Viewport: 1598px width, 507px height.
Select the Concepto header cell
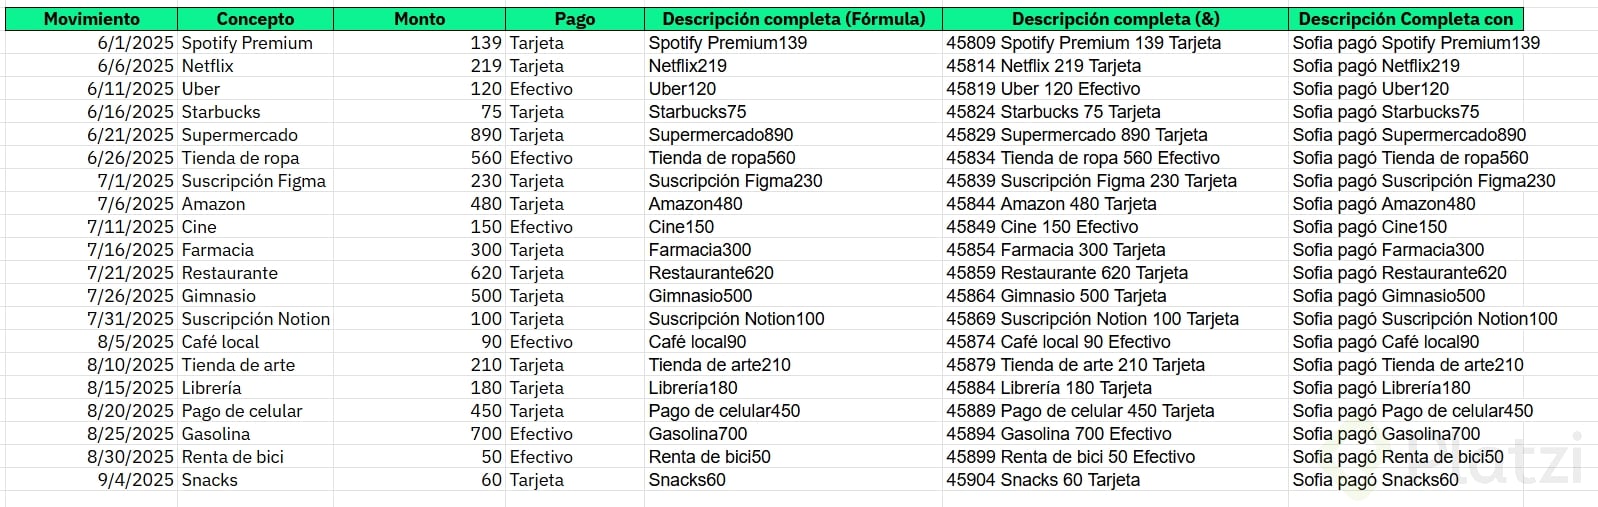(255, 19)
